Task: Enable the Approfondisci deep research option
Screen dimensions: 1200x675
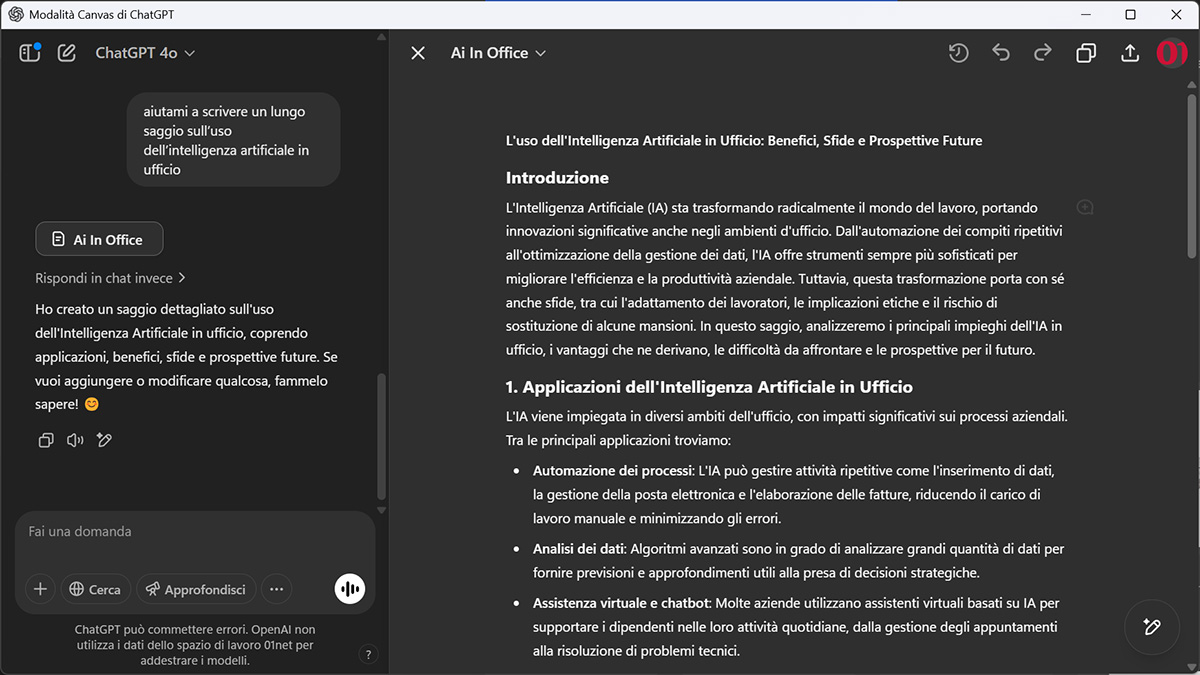Action: click(x=196, y=589)
